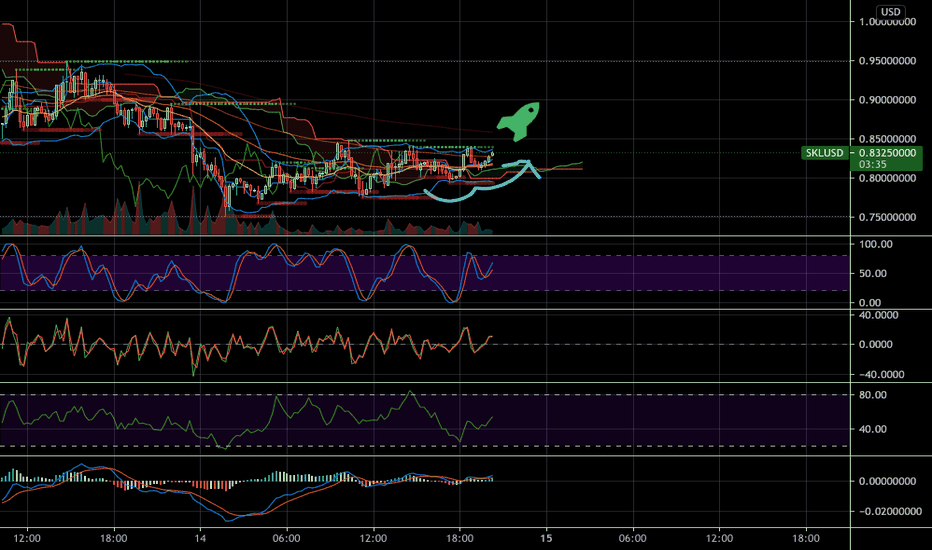Click the 40.00 RSI scale value
Screen dimensions: 932x550
[873, 429]
